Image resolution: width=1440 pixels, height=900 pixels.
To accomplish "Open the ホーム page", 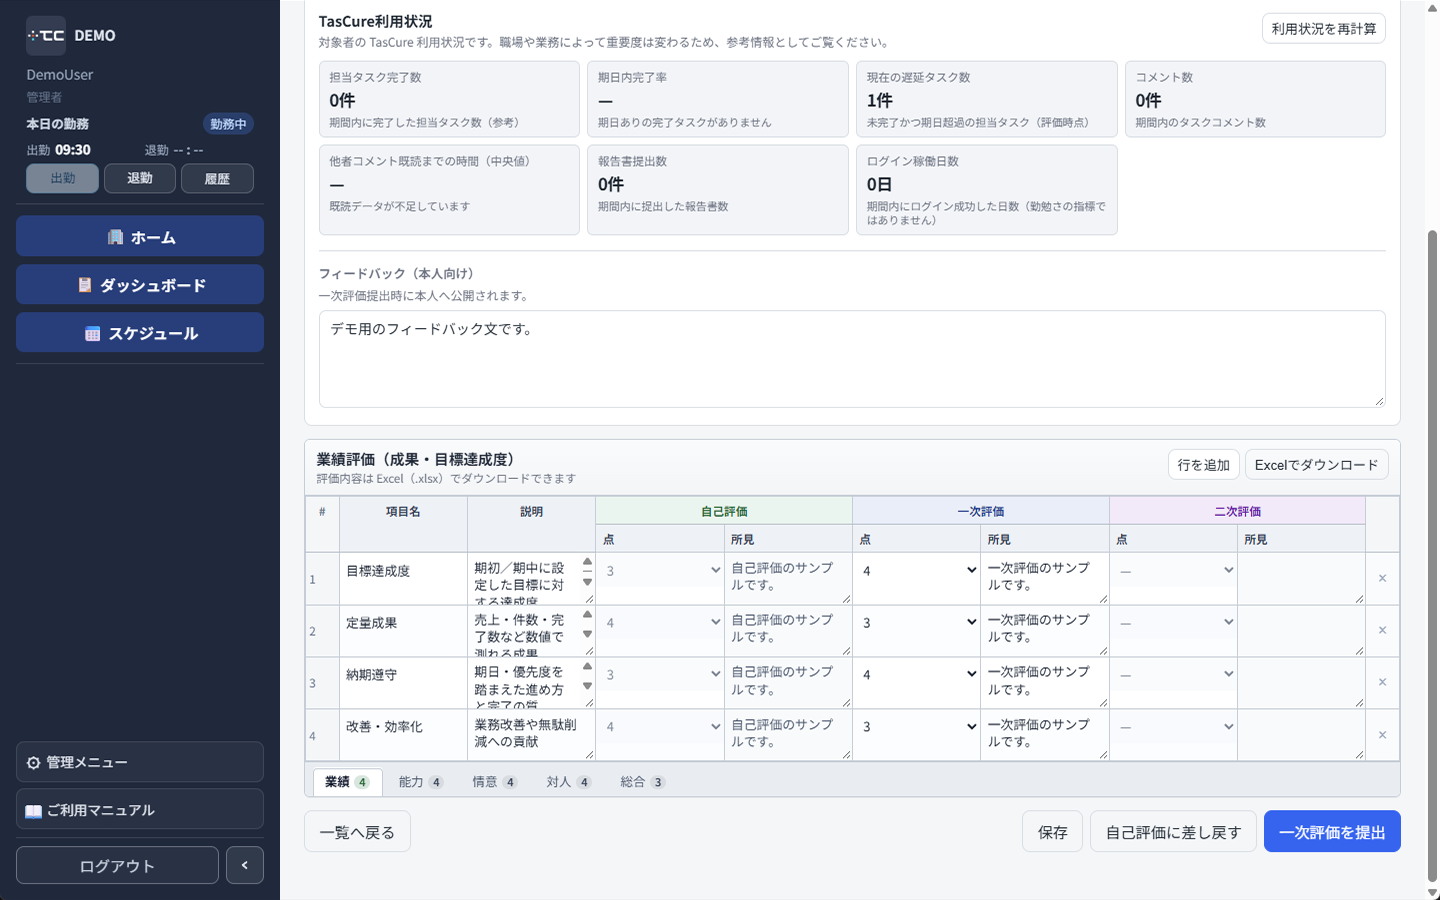I will (x=140, y=236).
